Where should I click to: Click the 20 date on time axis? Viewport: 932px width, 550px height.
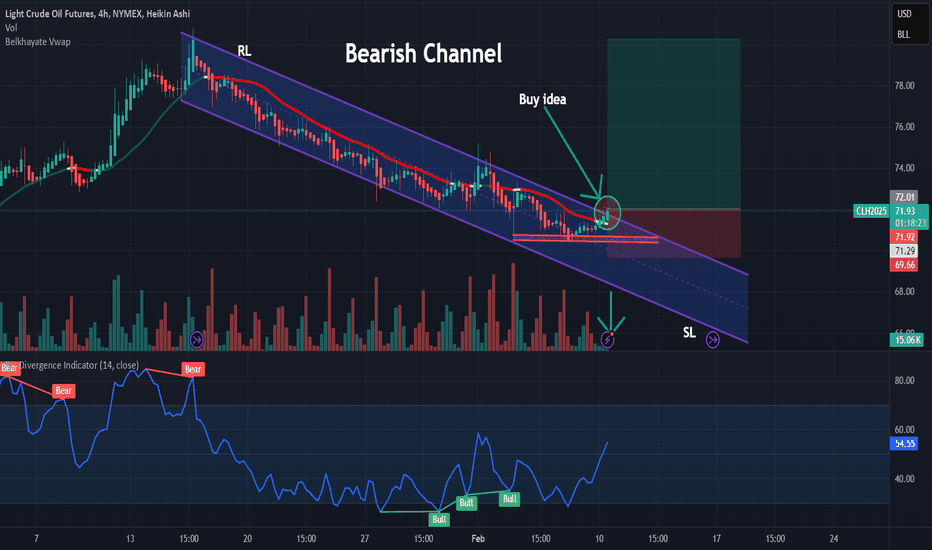click(247, 539)
